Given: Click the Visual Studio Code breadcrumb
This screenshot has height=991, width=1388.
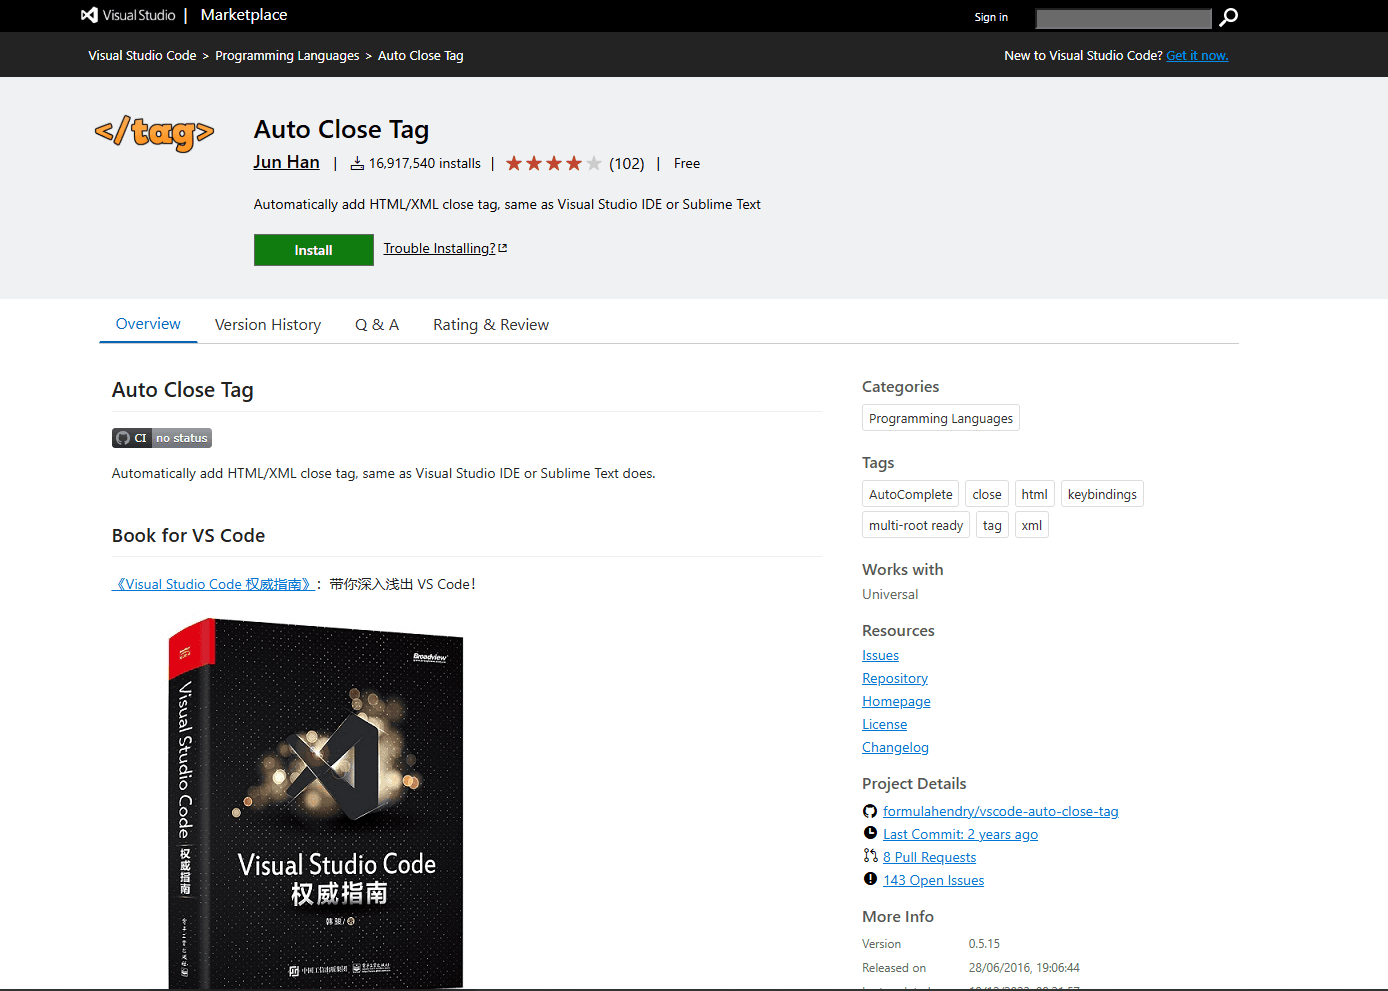Looking at the screenshot, I should [142, 56].
